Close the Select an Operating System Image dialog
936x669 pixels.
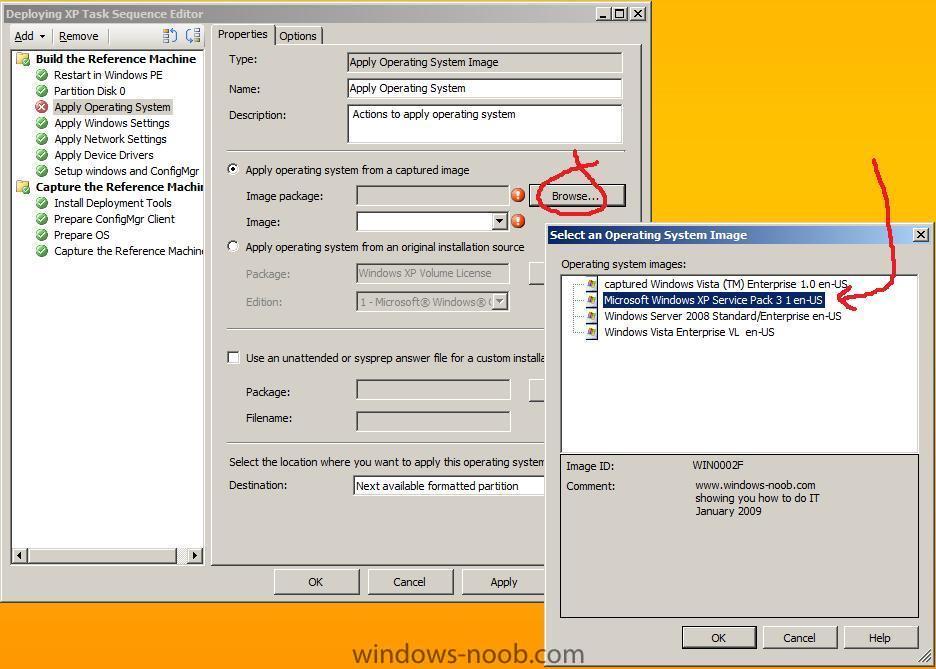click(x=921, y=235)
